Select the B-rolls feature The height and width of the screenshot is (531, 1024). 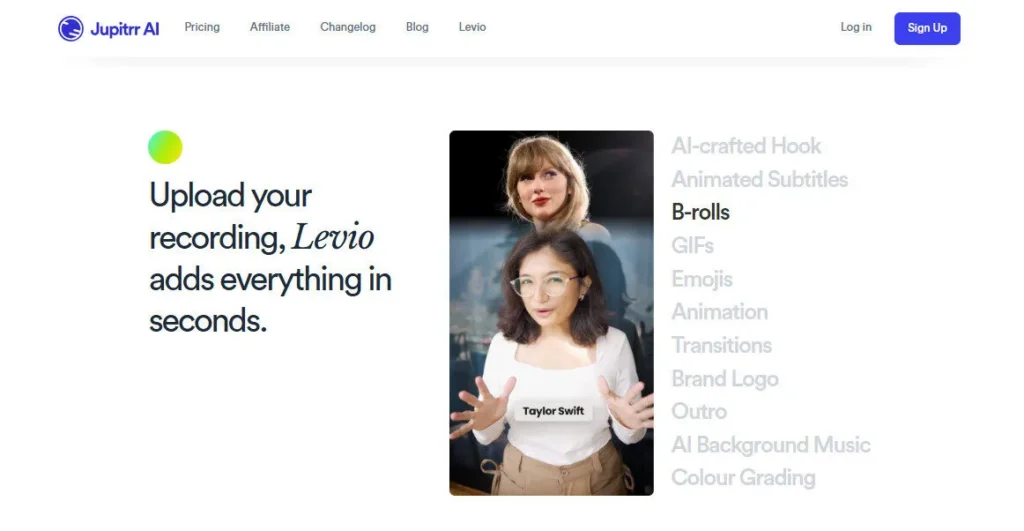point(700,212)
